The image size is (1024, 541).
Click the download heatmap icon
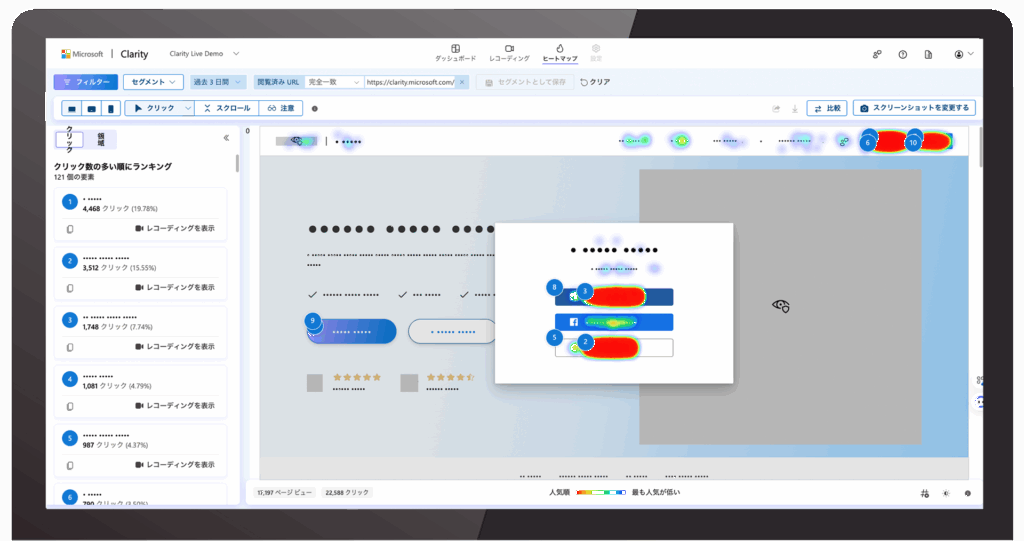pyautogui.click(x=795, y=108)
